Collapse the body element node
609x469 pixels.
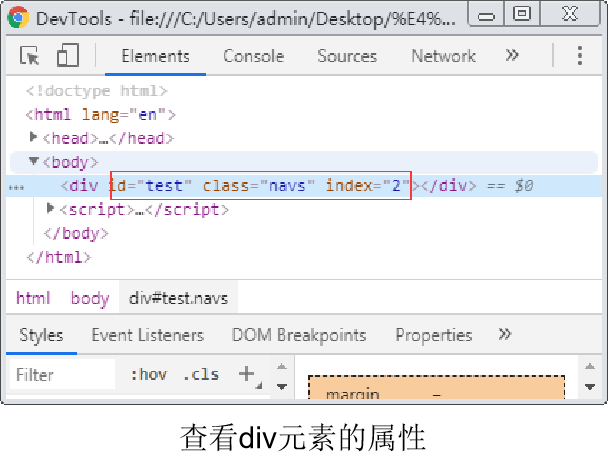(33, 161)
